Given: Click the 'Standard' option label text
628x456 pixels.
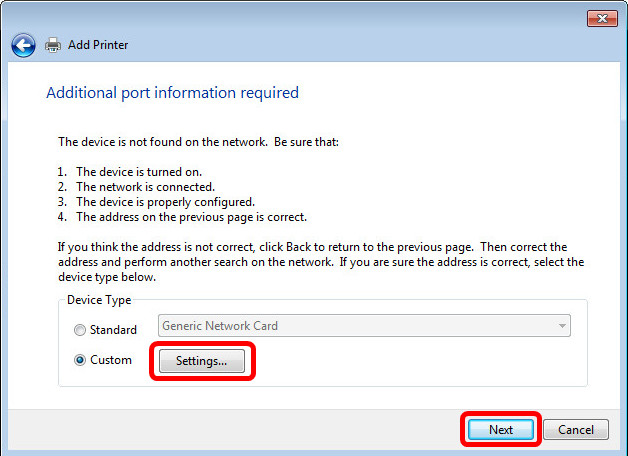Looking at the screenshot, I should coord(114,330).
